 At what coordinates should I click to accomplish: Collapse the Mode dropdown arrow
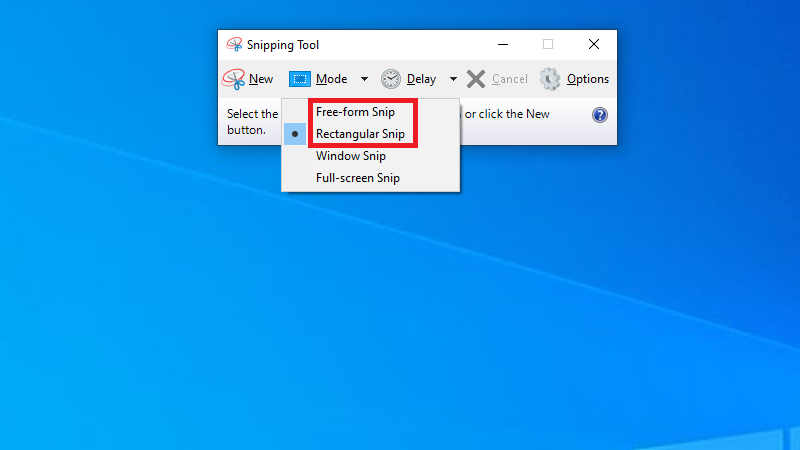point(364,79)
